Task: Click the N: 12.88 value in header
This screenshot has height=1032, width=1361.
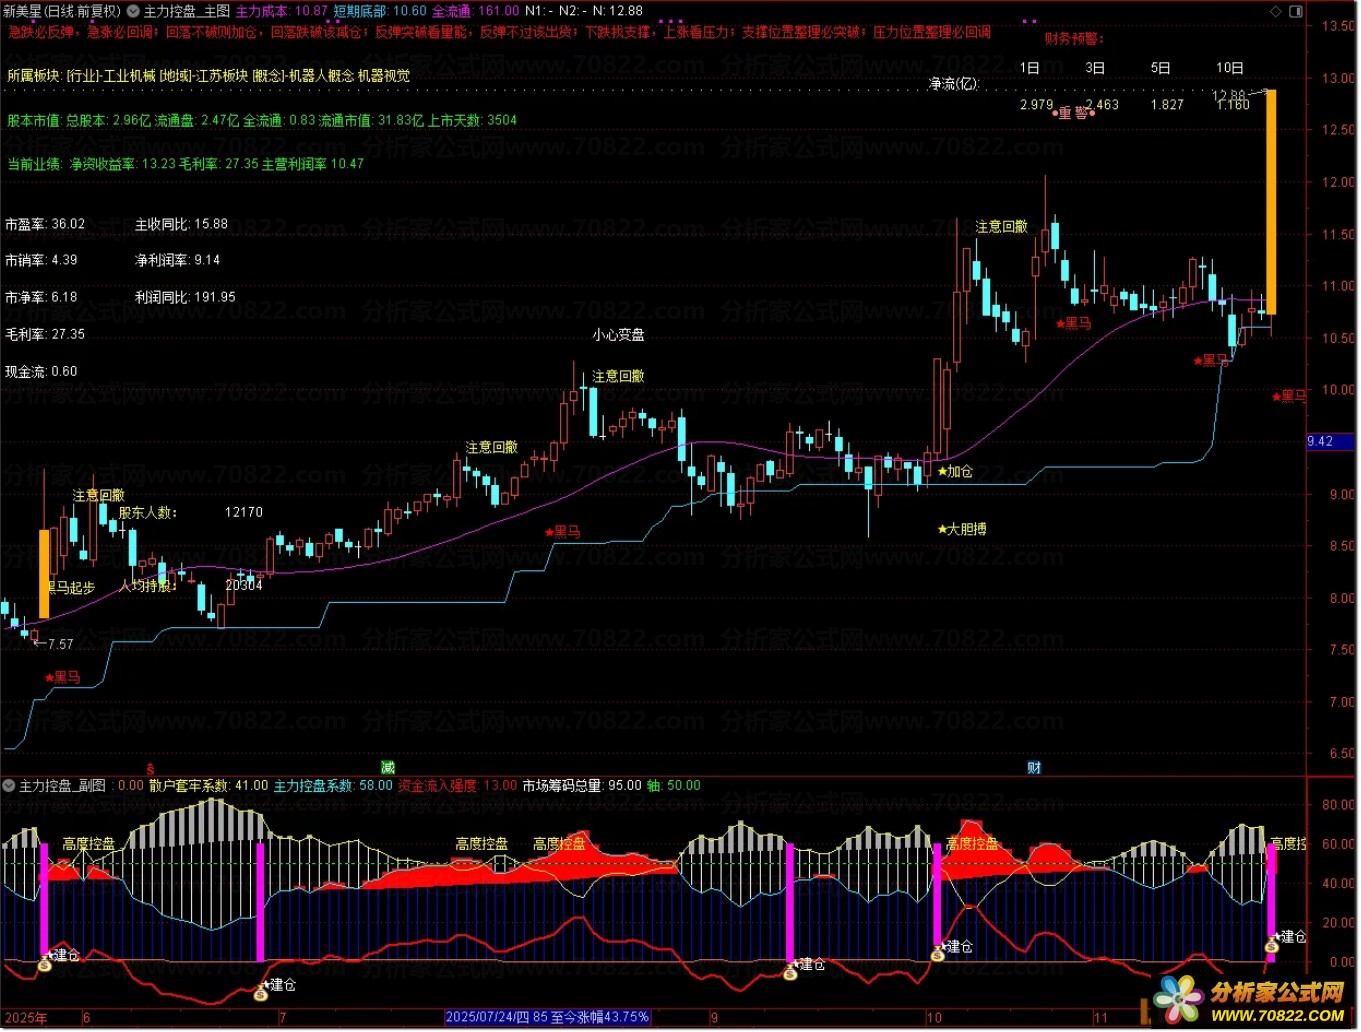Action: 617,11
